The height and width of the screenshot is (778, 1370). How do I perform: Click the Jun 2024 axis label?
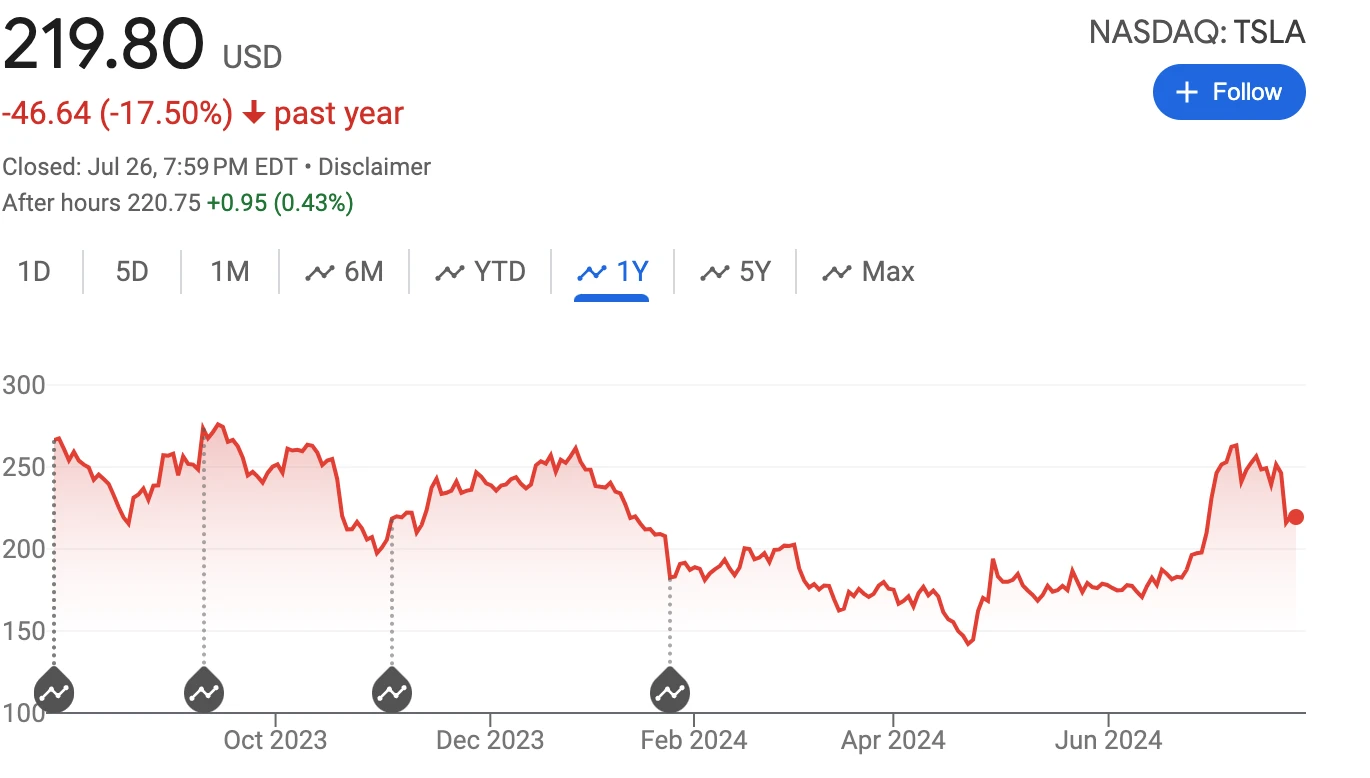tap(1109, 741)
